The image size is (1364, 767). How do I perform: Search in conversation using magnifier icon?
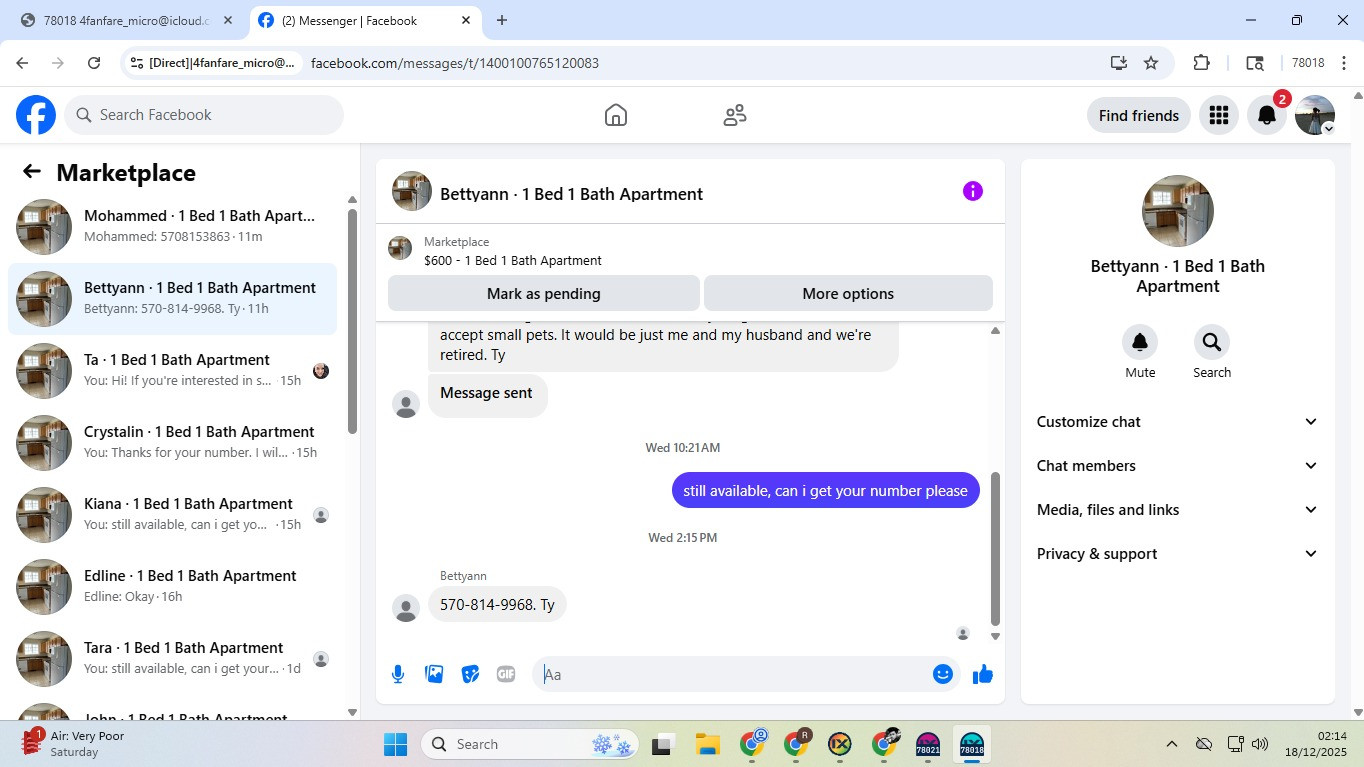tap(1212, 342)
